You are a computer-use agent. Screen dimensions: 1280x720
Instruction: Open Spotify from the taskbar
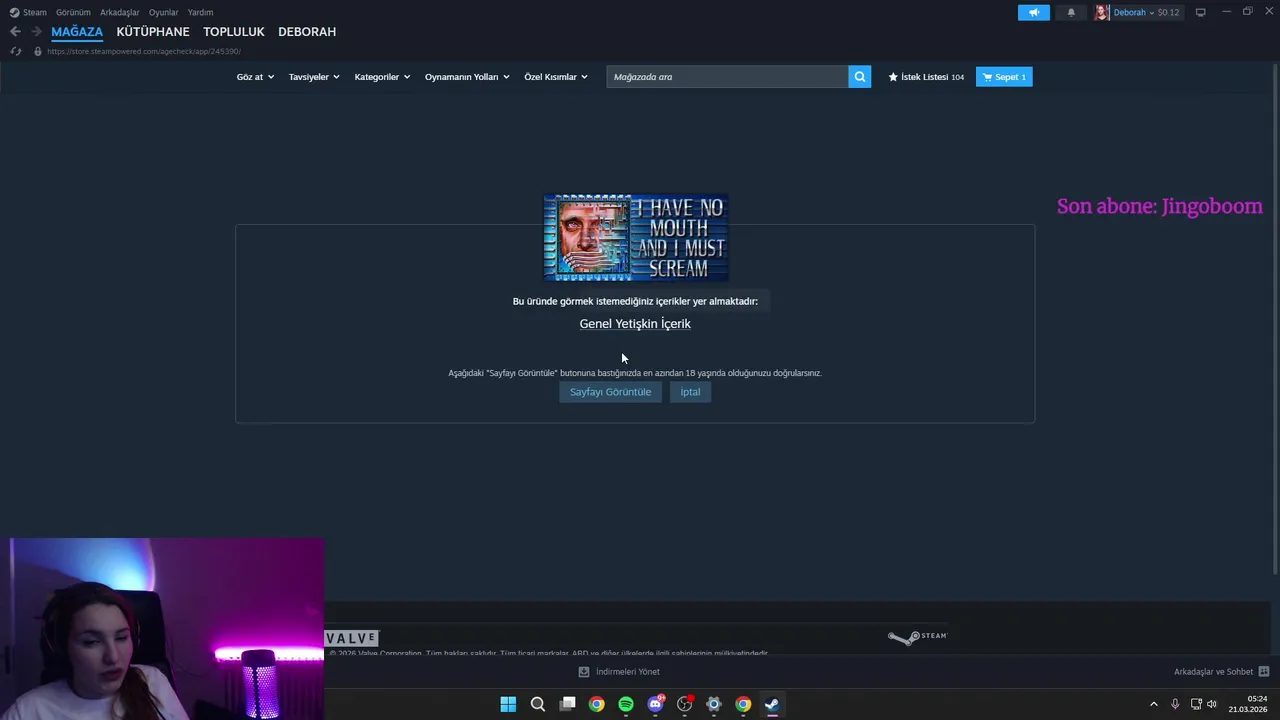626,704
